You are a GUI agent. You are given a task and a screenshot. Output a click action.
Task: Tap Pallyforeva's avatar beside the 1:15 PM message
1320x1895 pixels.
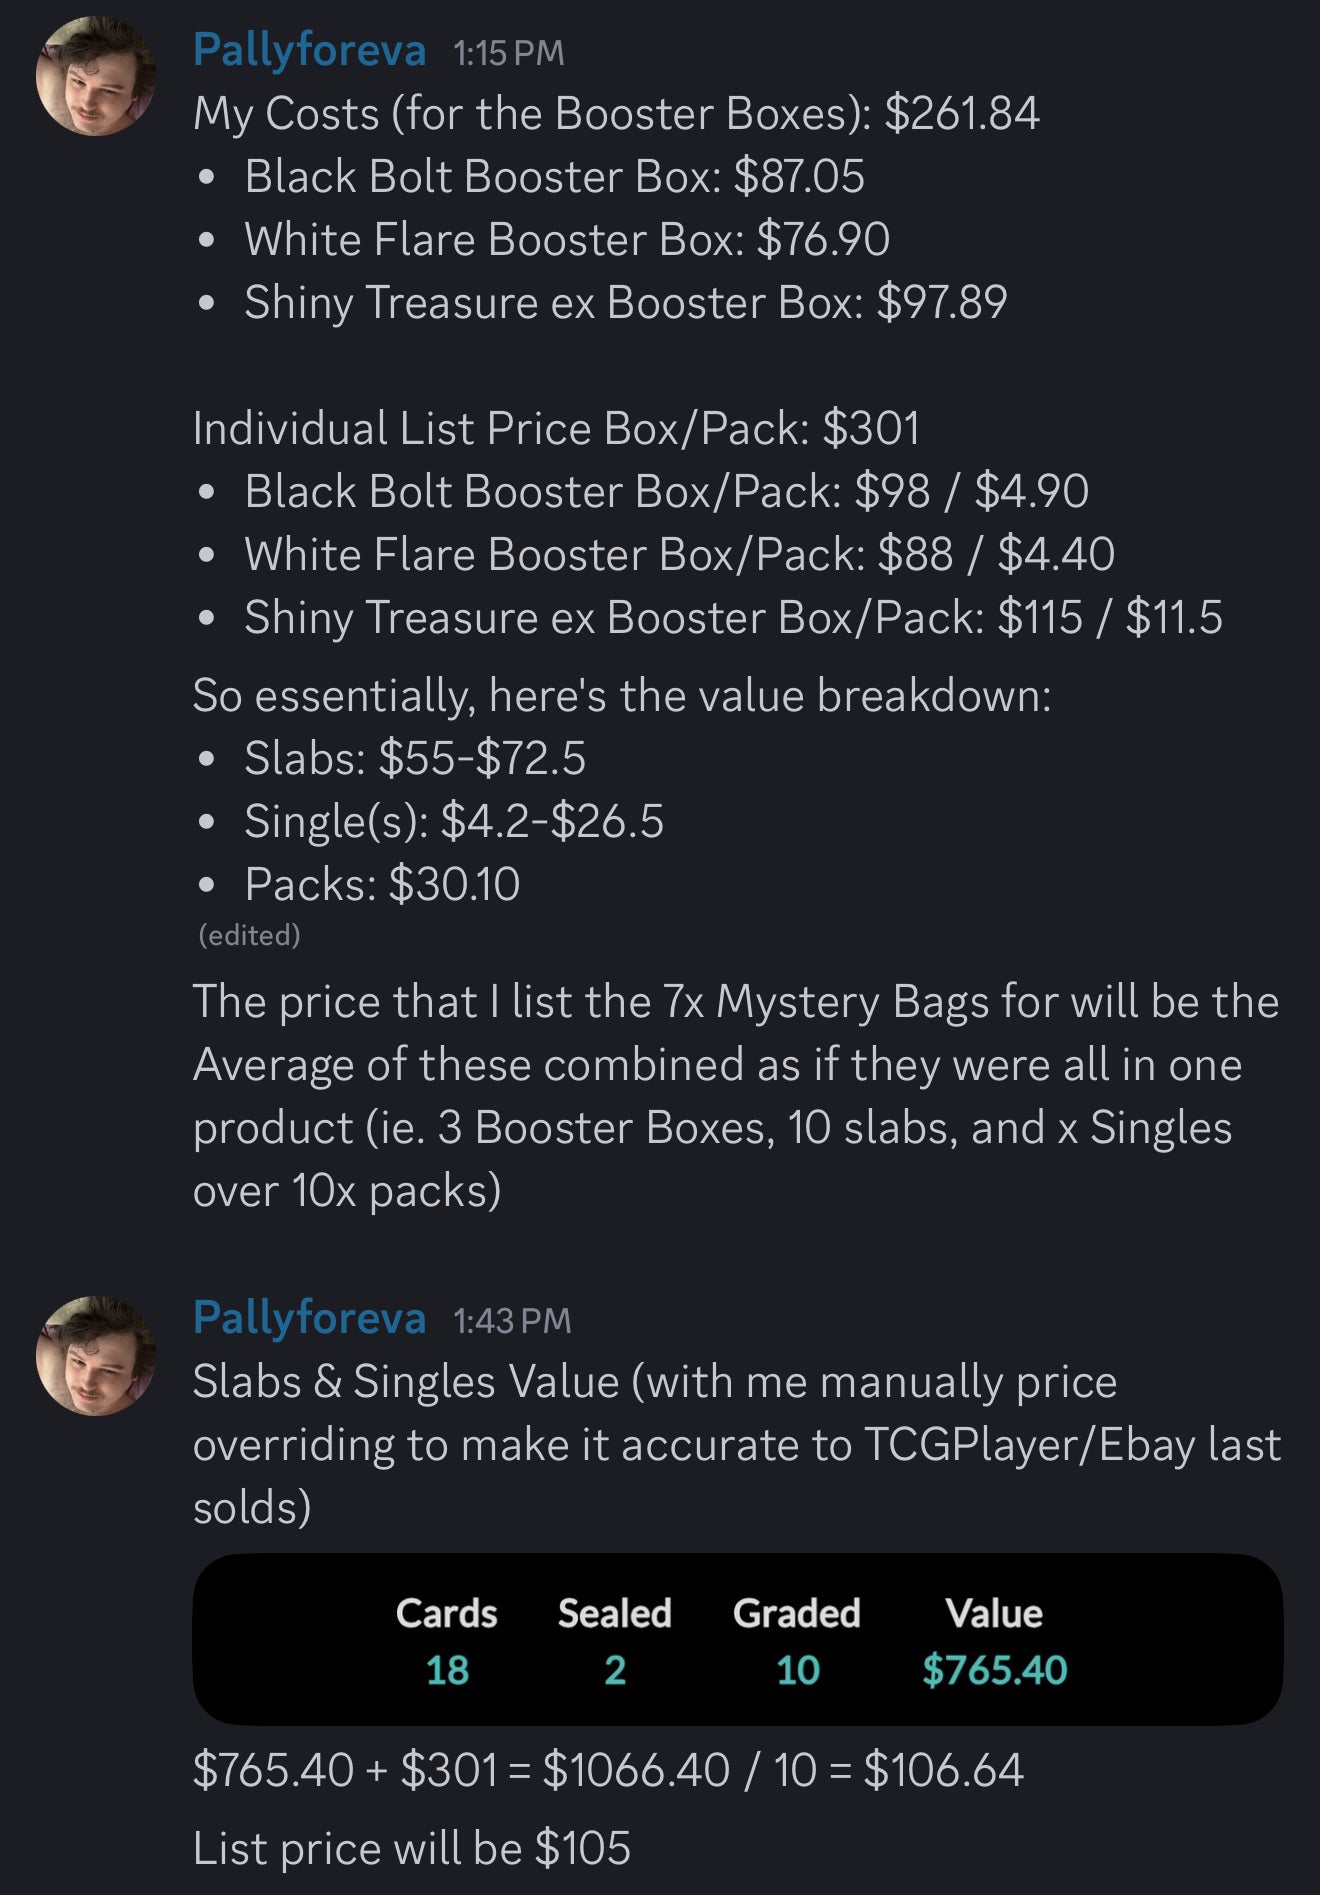point(95,76)
